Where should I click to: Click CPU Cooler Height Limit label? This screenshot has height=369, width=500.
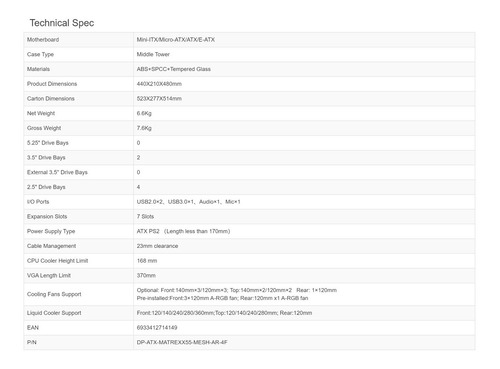click(x=58, y=261)
